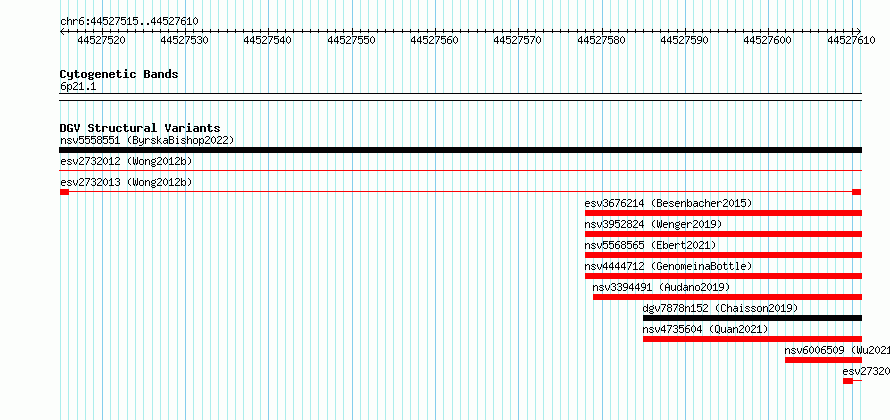This screenshot has height=420, width=890.
Task: Open the esv2732012 (Wong2012b) label
Action: coord(126,161)
